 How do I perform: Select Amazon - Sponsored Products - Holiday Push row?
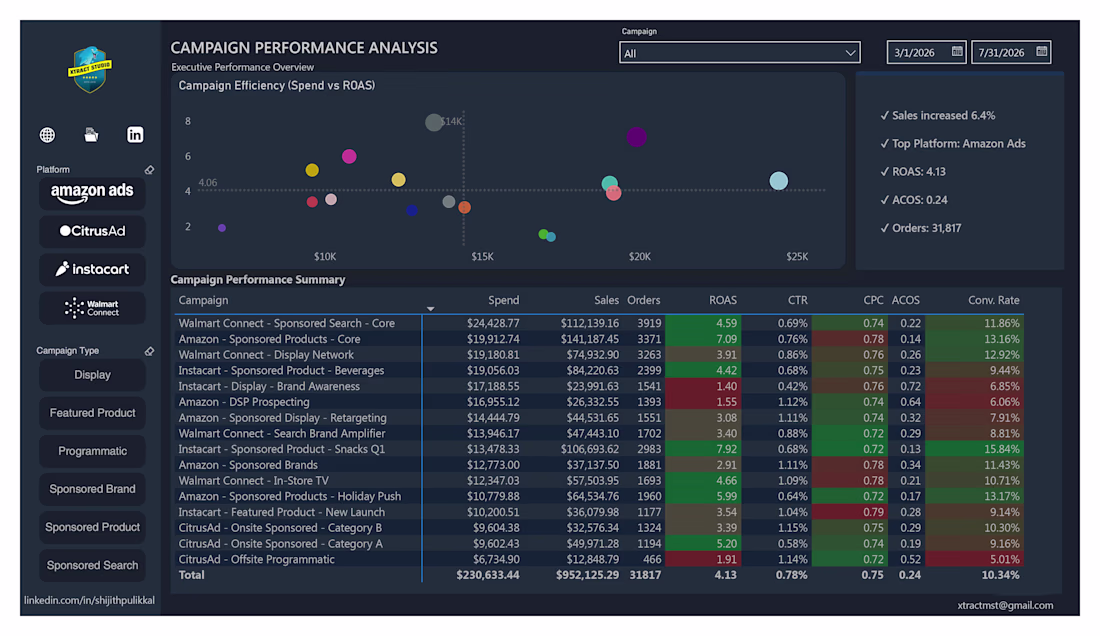pyautogui.click(x=598, y=496)
